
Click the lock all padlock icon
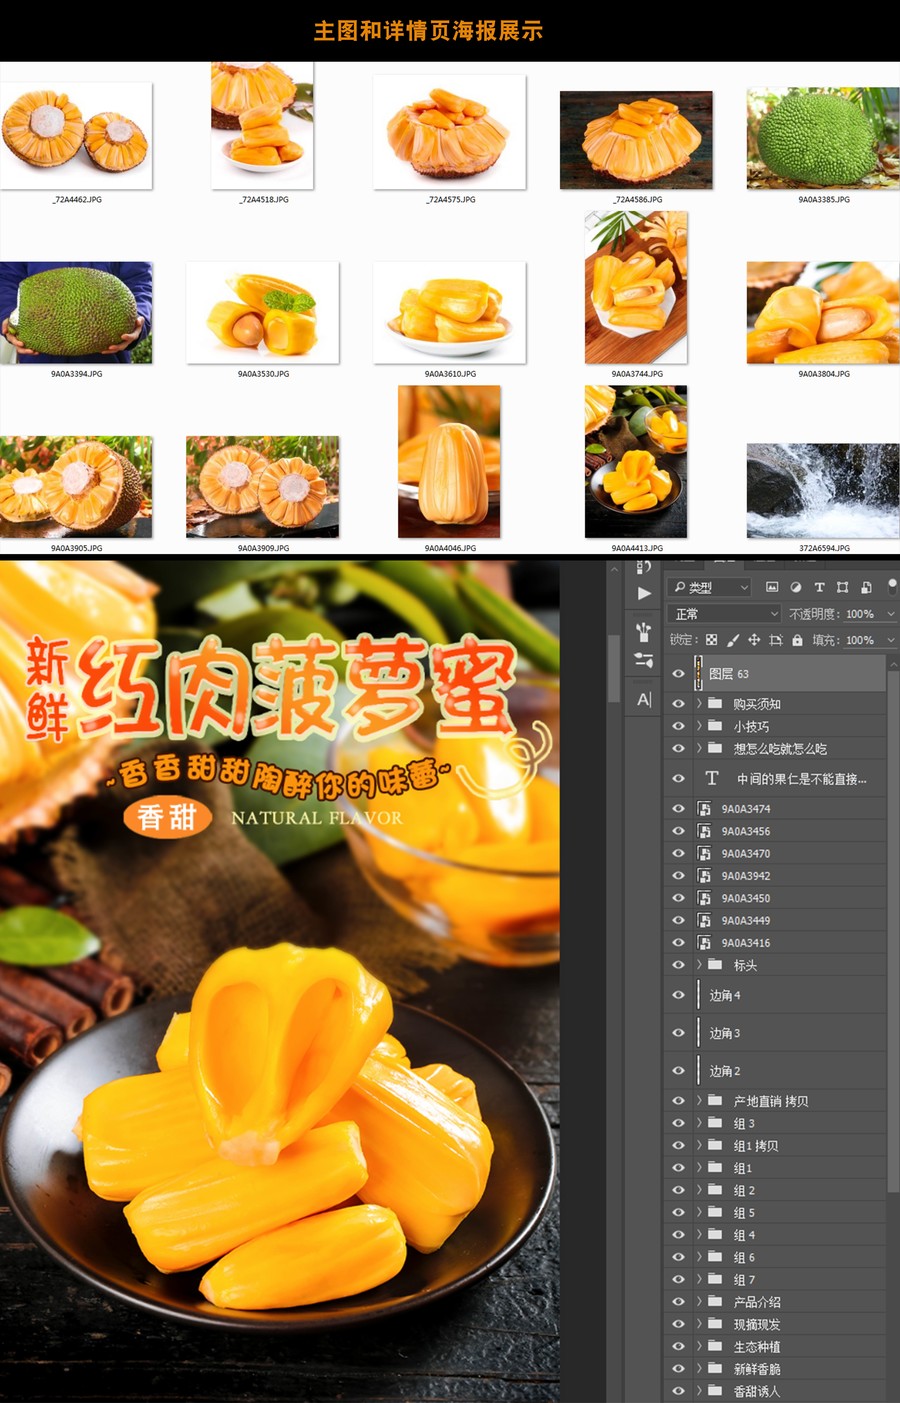797,640
